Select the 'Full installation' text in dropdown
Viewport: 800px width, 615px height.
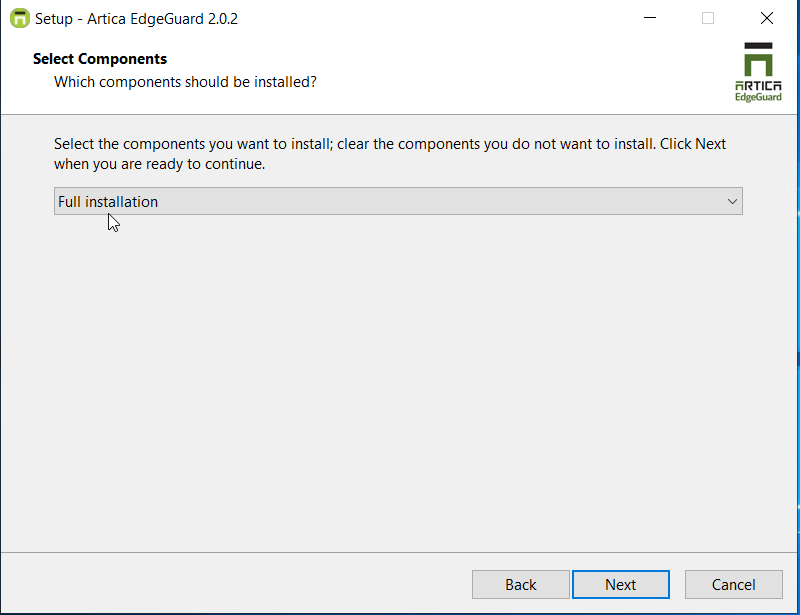tap(108, 202)
